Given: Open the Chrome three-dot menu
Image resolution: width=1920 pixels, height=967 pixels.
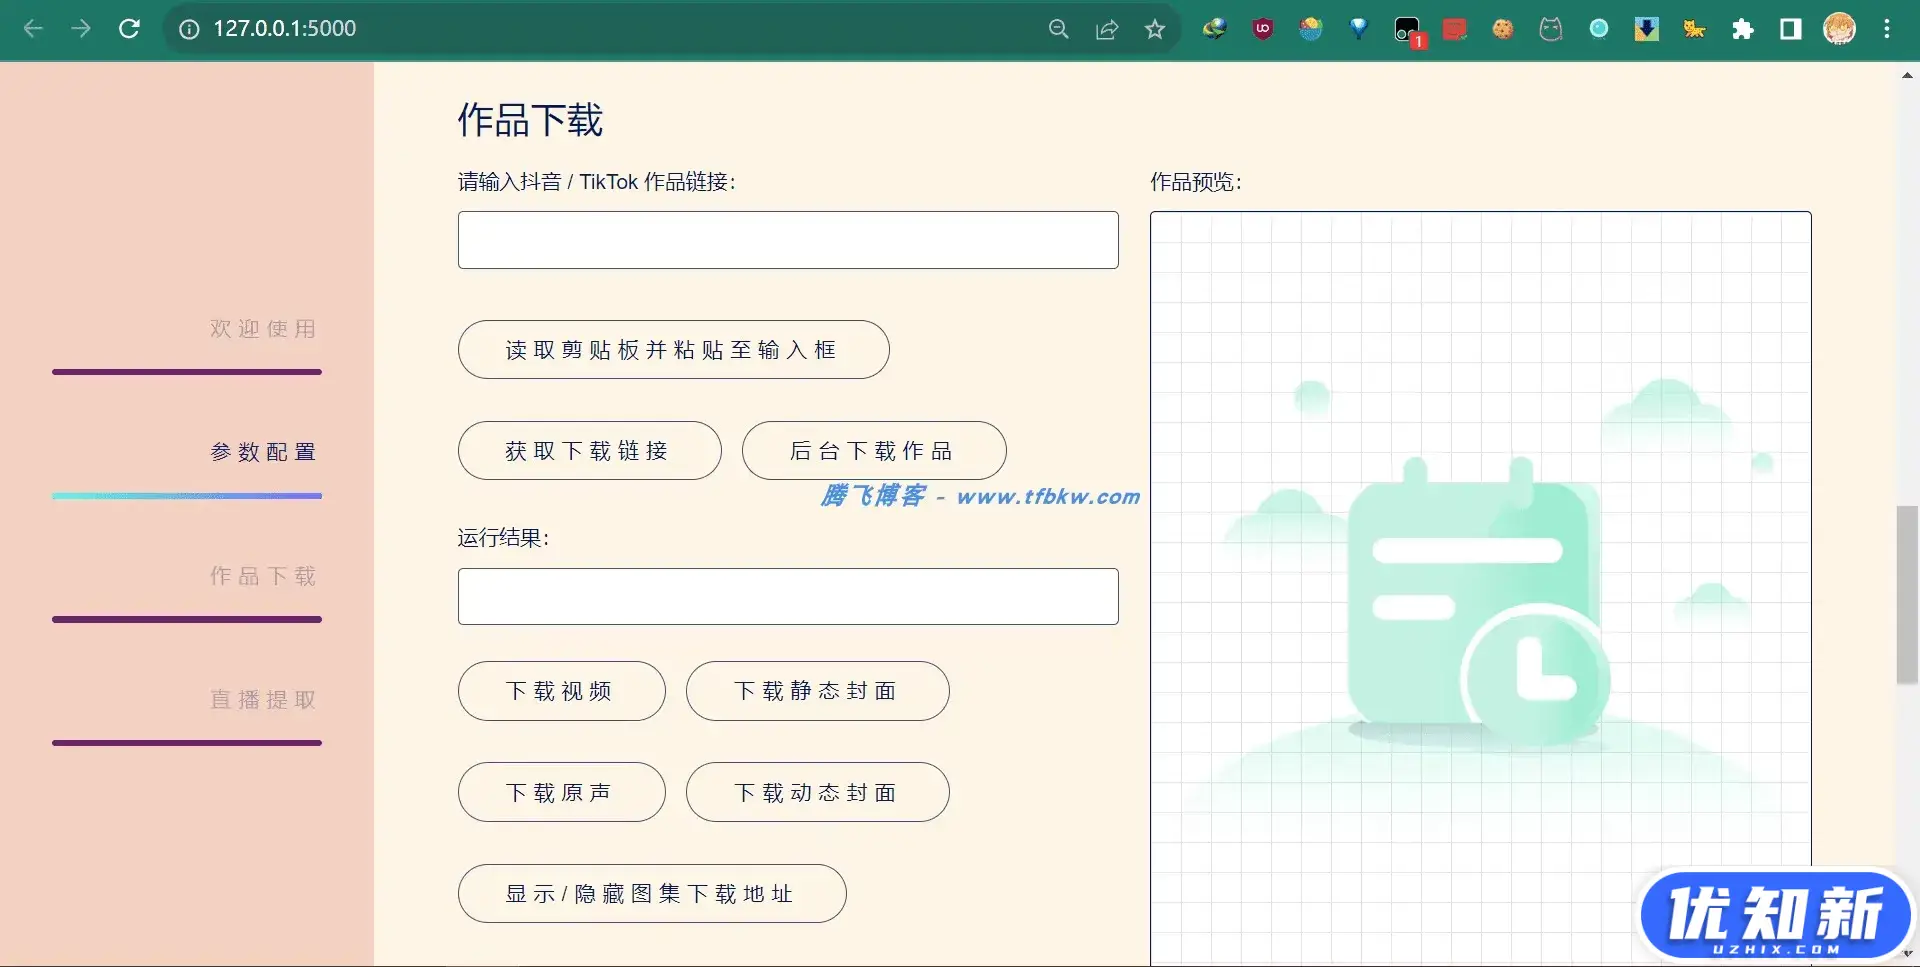Looking at the screenshot, I should (x=1889, y=29).
